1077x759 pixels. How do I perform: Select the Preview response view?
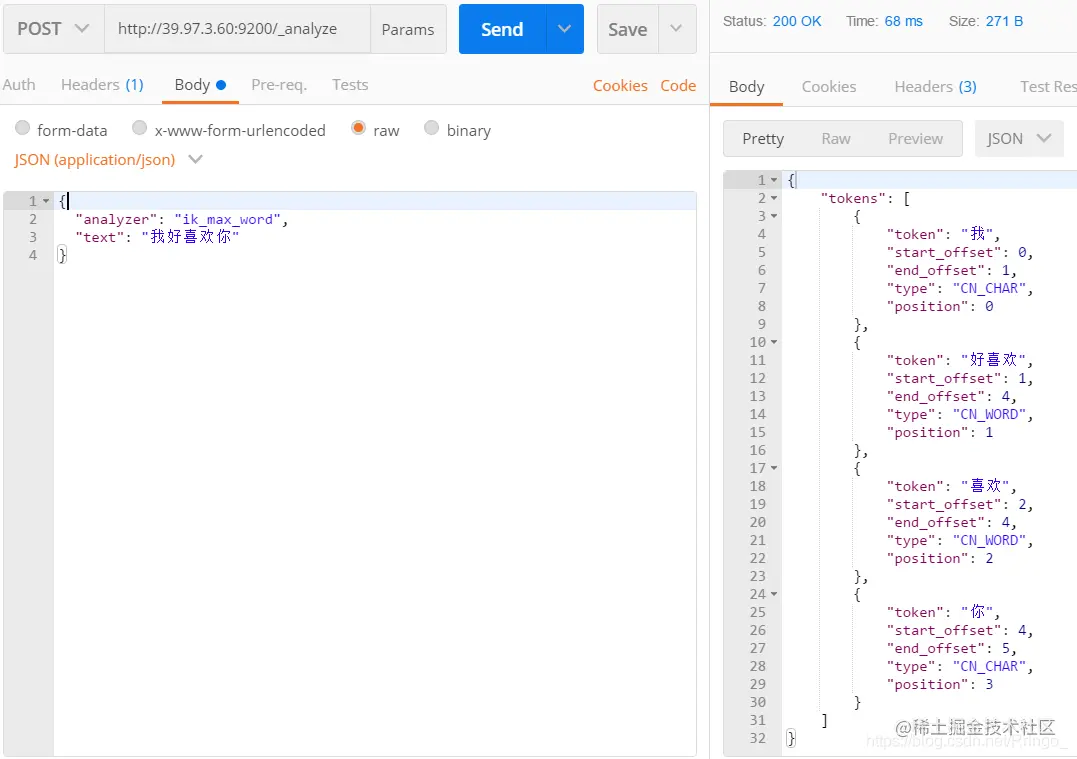tap(916, 139)
